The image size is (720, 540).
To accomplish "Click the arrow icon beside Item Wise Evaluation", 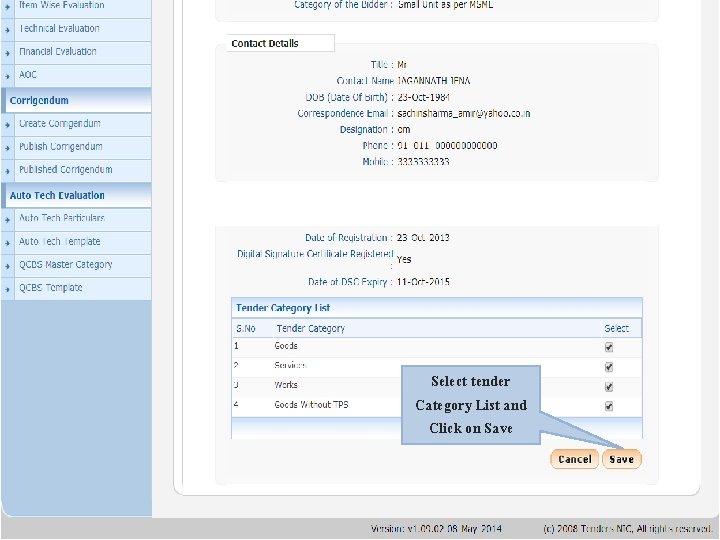I will click(x=7, y=7).
